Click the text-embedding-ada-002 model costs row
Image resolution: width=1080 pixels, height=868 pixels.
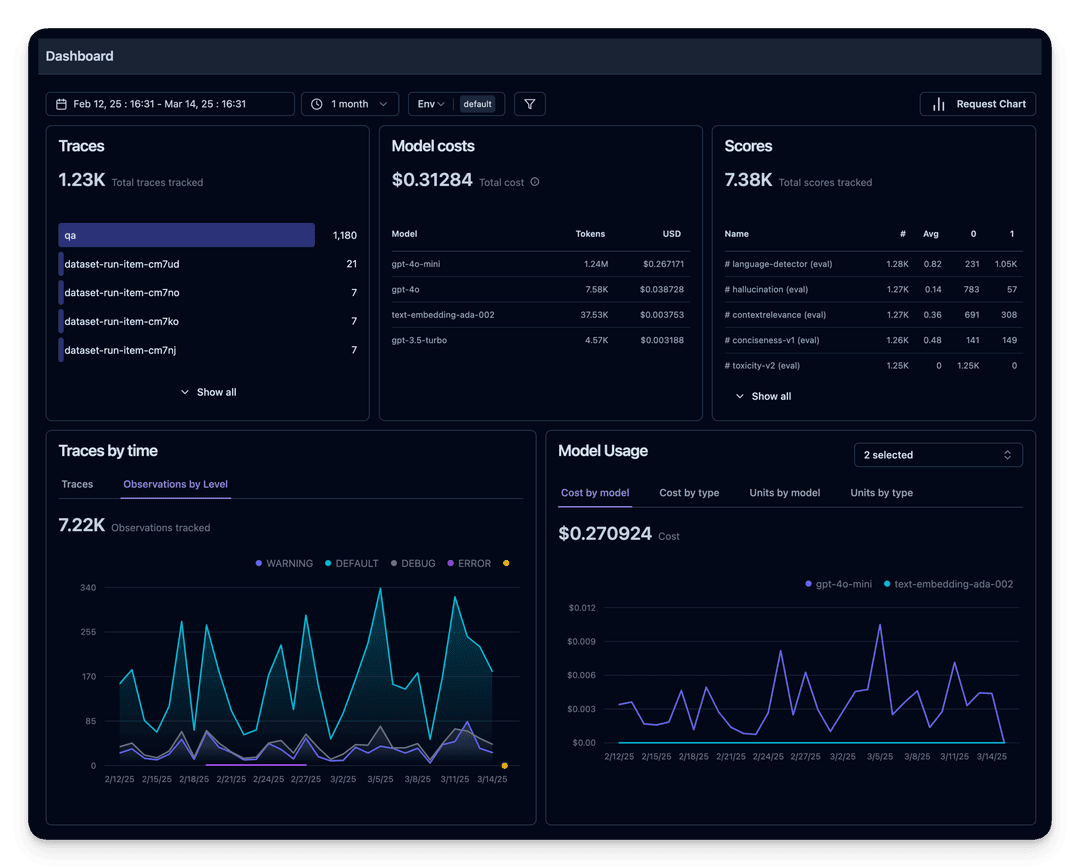click(x=540, y=315)
